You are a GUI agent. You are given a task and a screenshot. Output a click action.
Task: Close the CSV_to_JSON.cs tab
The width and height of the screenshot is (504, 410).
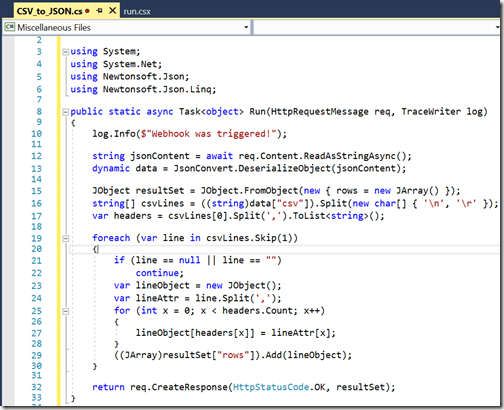coord(113,11)
